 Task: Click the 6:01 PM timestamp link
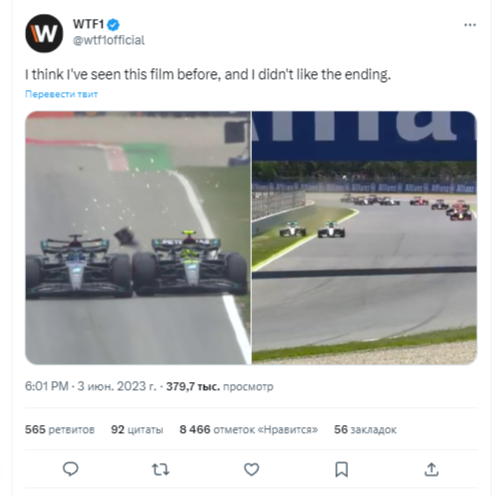[x=47, y=386]
